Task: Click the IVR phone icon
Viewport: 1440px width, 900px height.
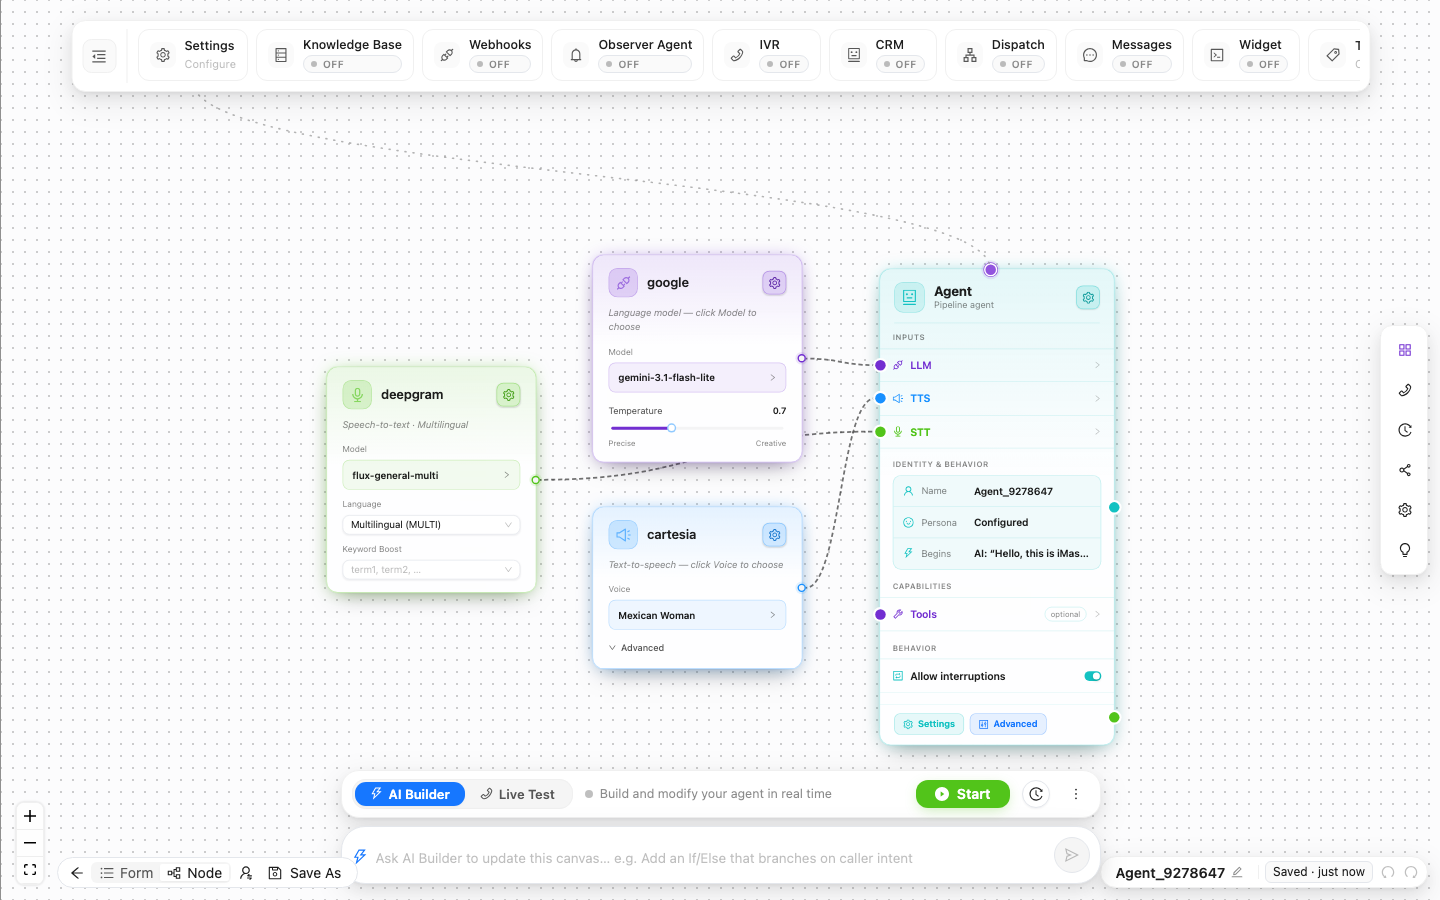Action: [x=737, y=56]
